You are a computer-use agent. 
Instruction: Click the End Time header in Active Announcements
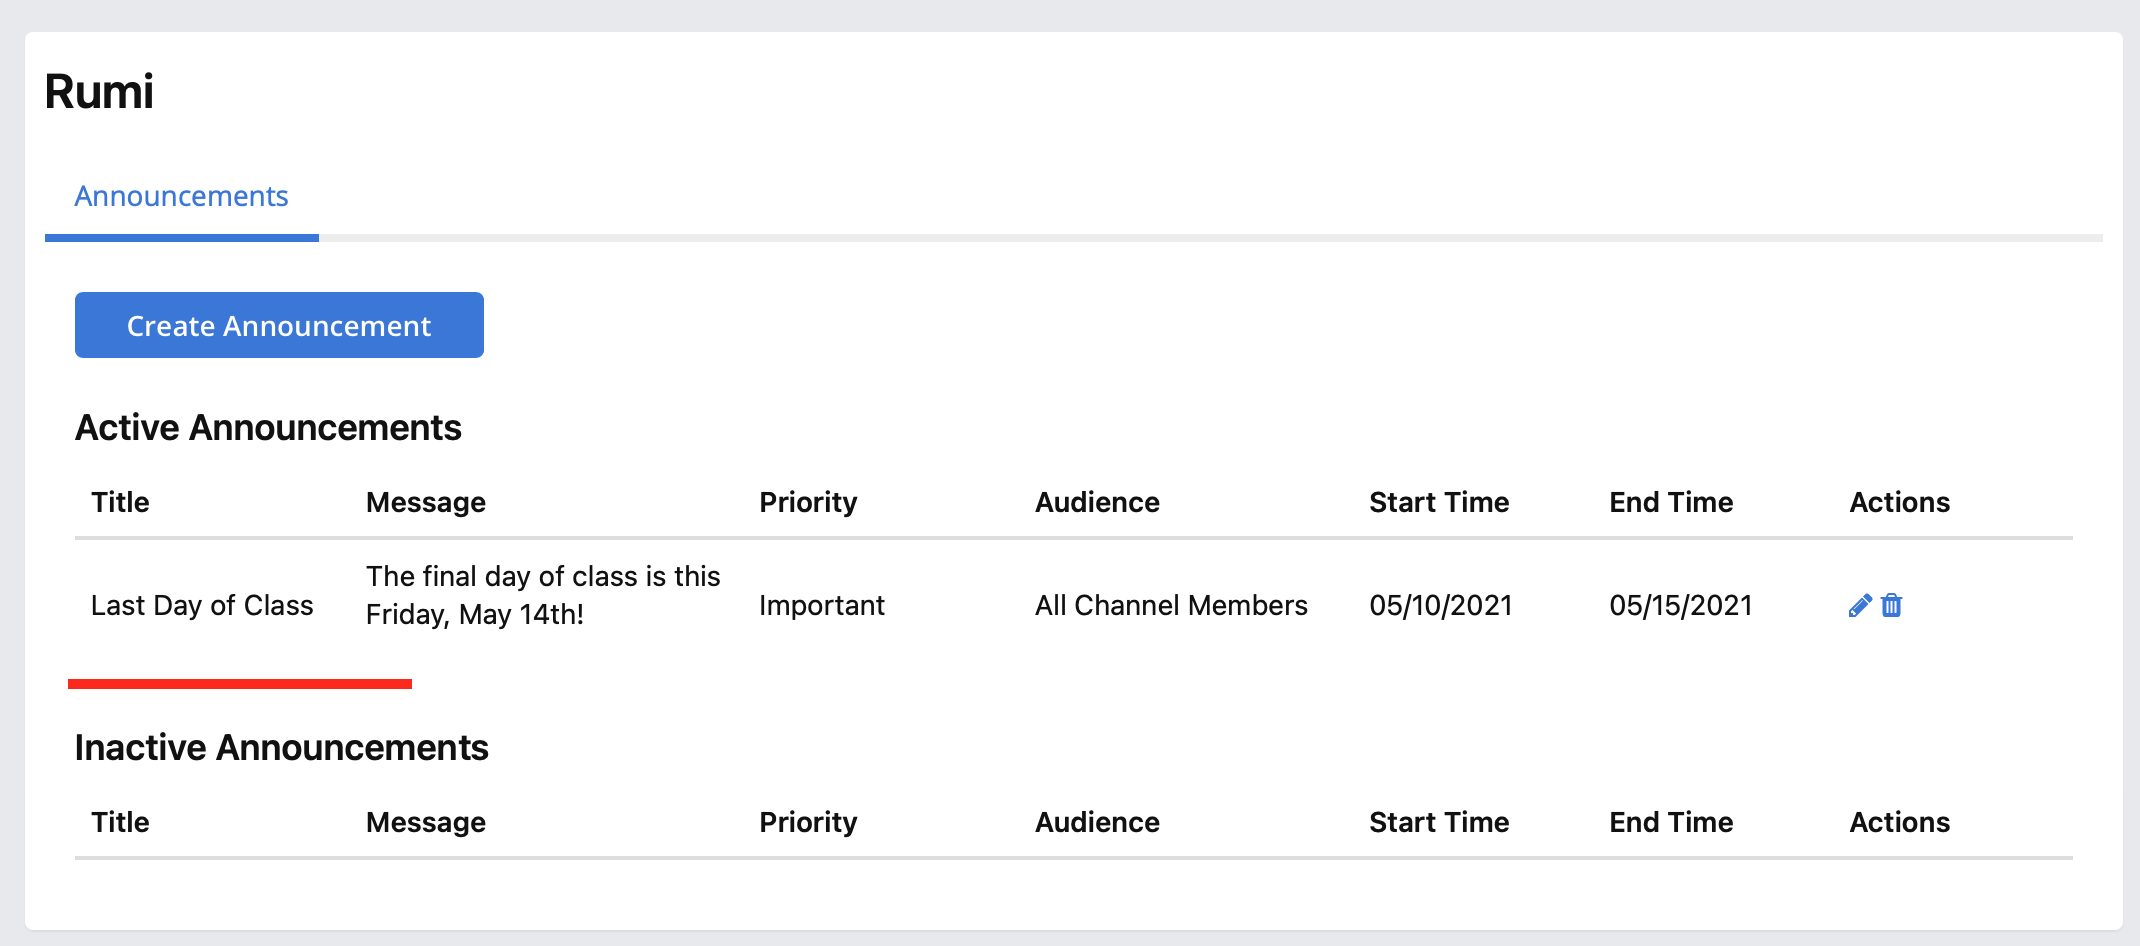point(1671,502)
